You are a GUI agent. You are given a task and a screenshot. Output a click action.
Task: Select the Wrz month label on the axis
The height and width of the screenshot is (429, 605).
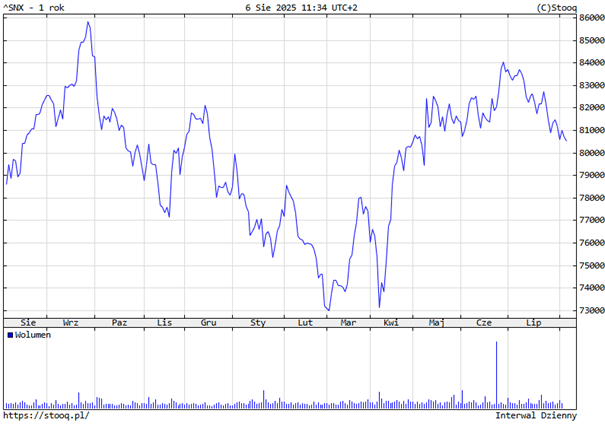click(72, 323)
